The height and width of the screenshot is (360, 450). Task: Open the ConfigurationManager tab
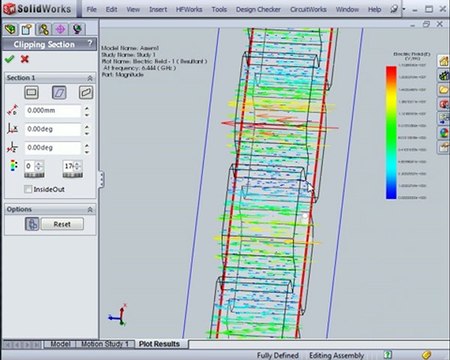point(43,29)
